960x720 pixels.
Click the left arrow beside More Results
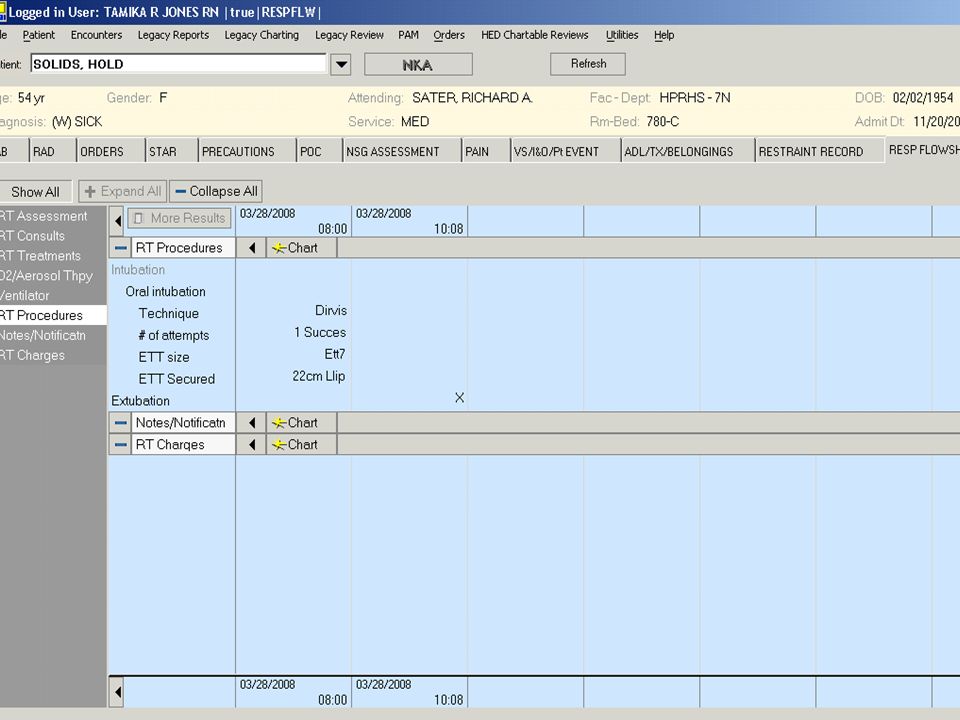pyautogui.click(x=118, y=220)
